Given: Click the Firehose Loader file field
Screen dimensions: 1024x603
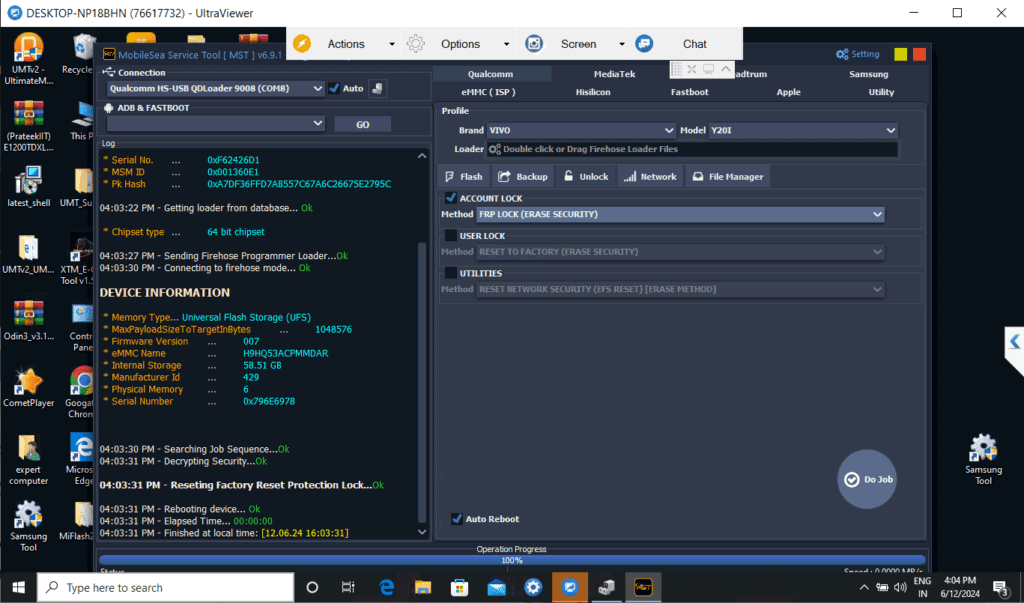Looking at the screenshot, I should [692, 149].
